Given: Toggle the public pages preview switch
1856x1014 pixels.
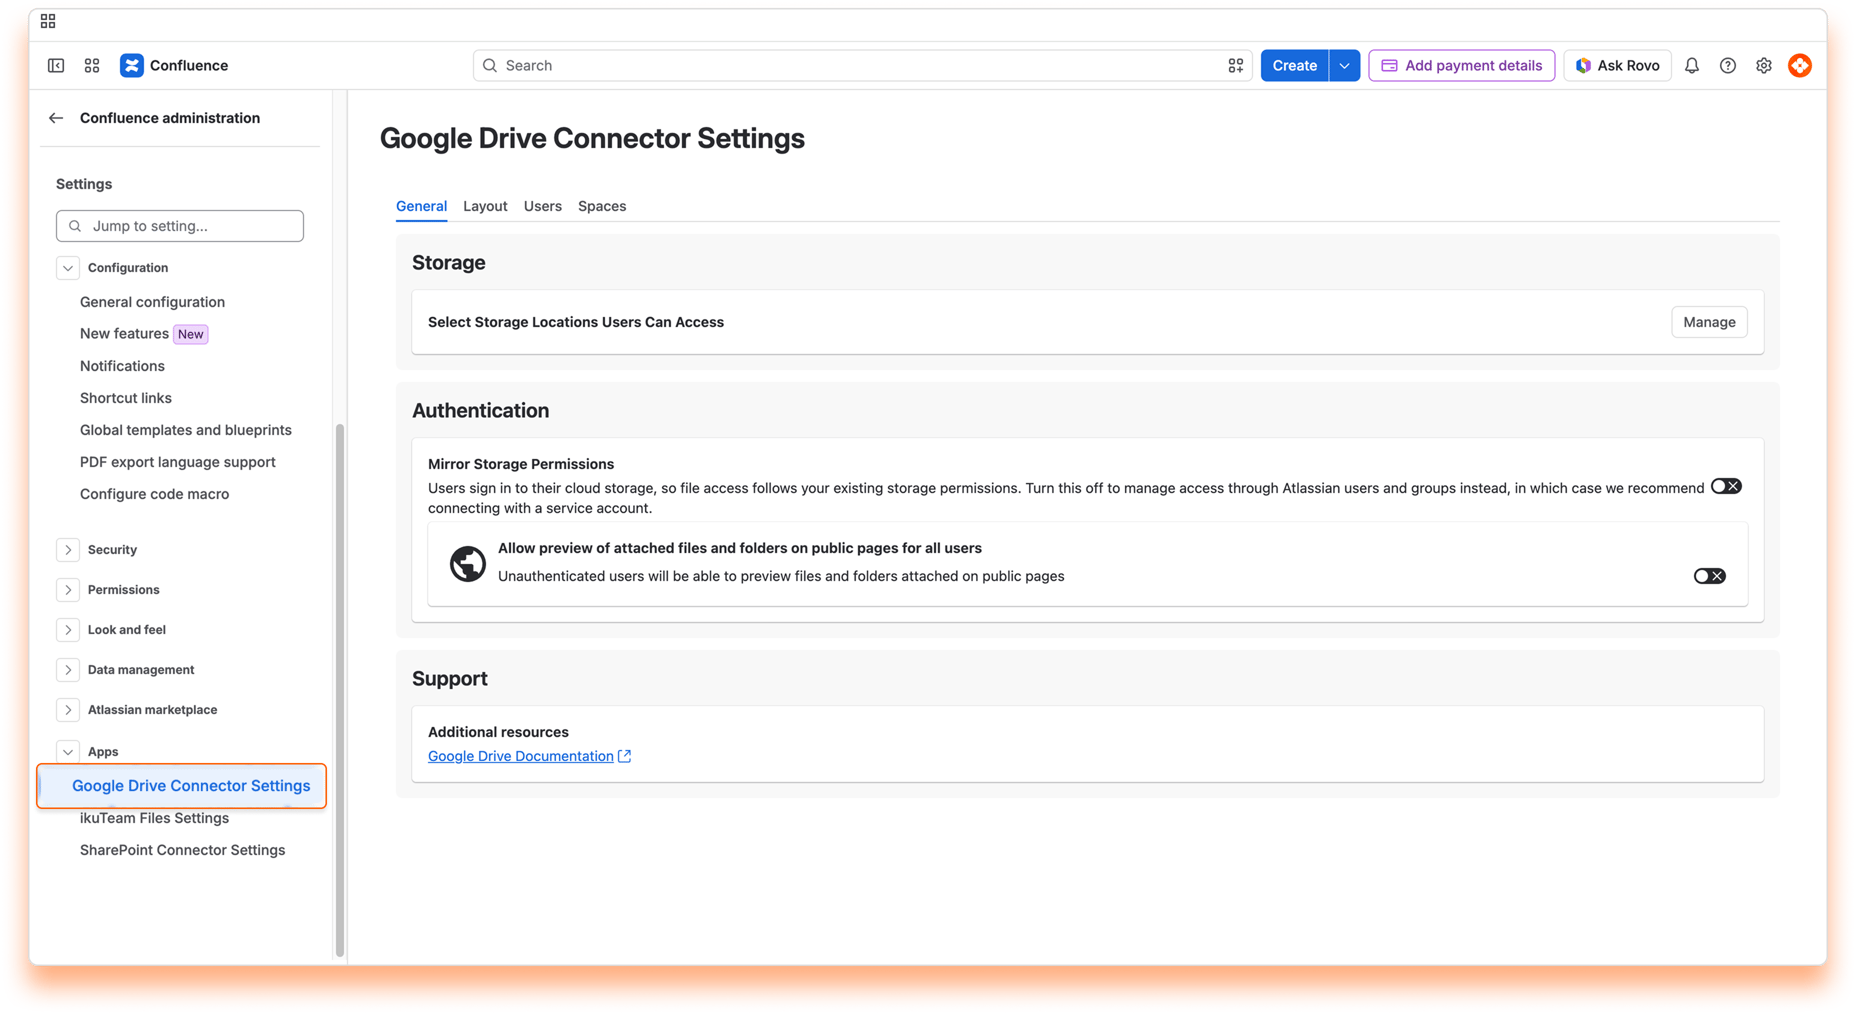Looking at the screenshot, I should point(1710,576).
